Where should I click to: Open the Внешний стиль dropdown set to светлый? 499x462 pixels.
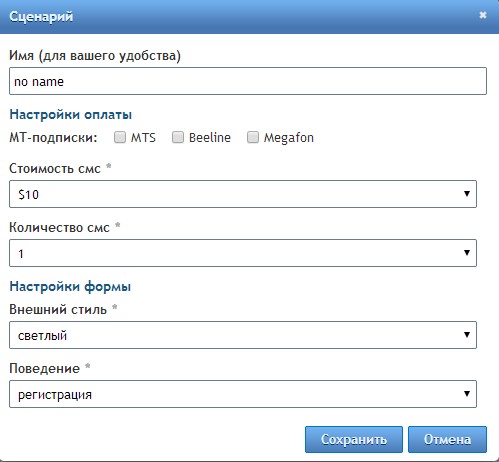click(x=243, y=335)
